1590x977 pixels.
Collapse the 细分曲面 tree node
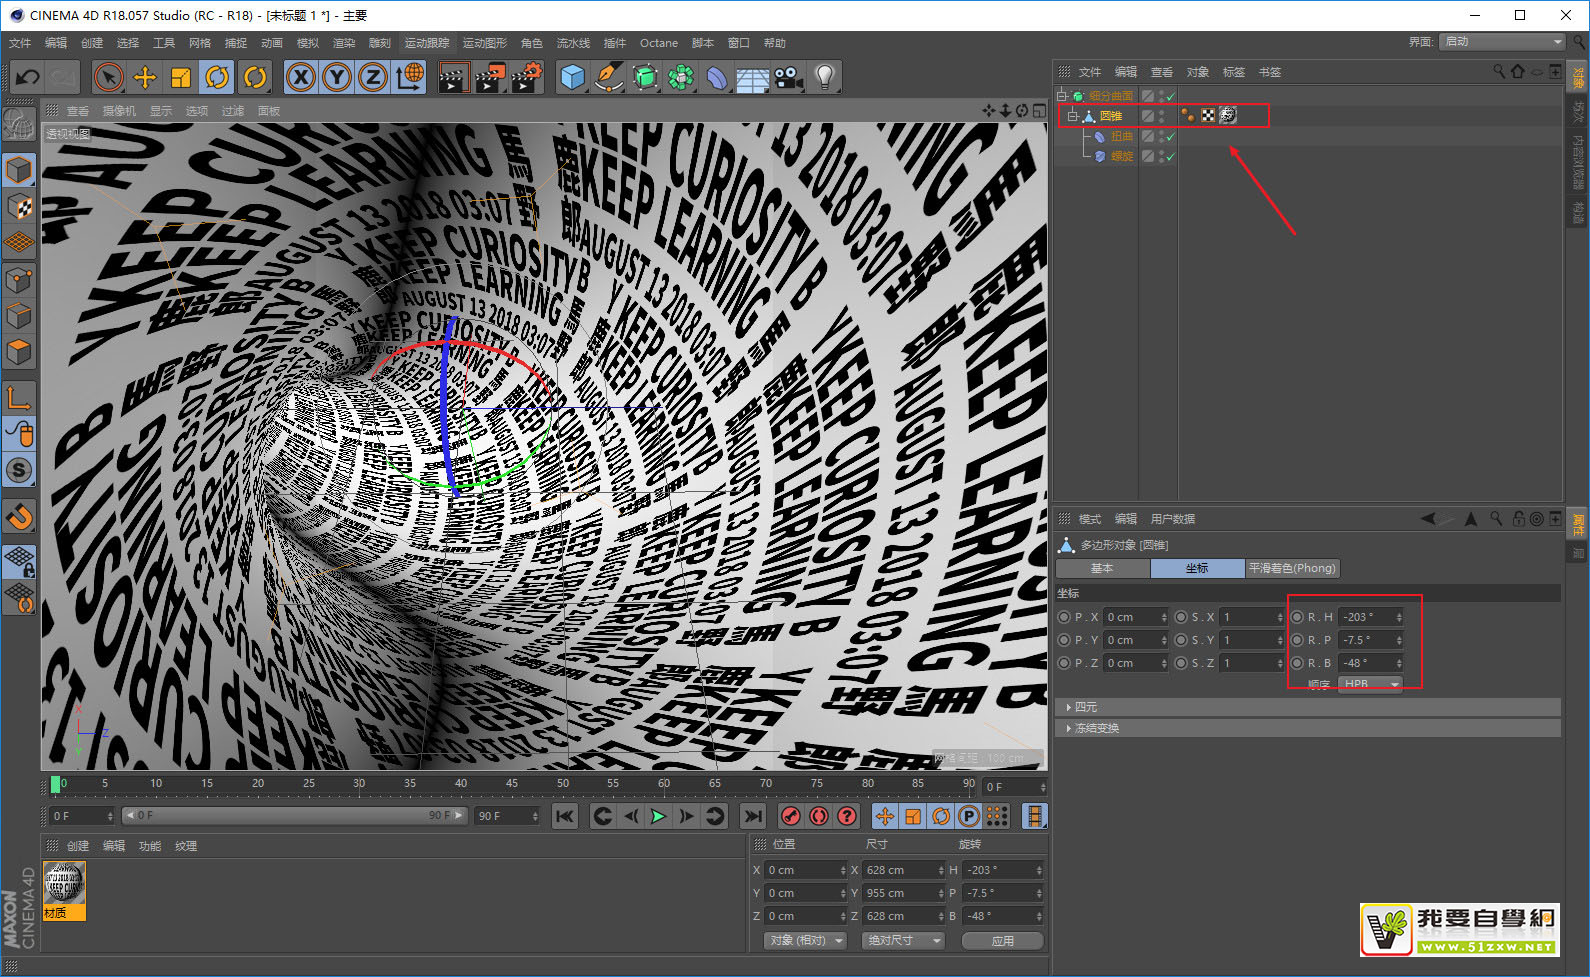point(1063,96)
